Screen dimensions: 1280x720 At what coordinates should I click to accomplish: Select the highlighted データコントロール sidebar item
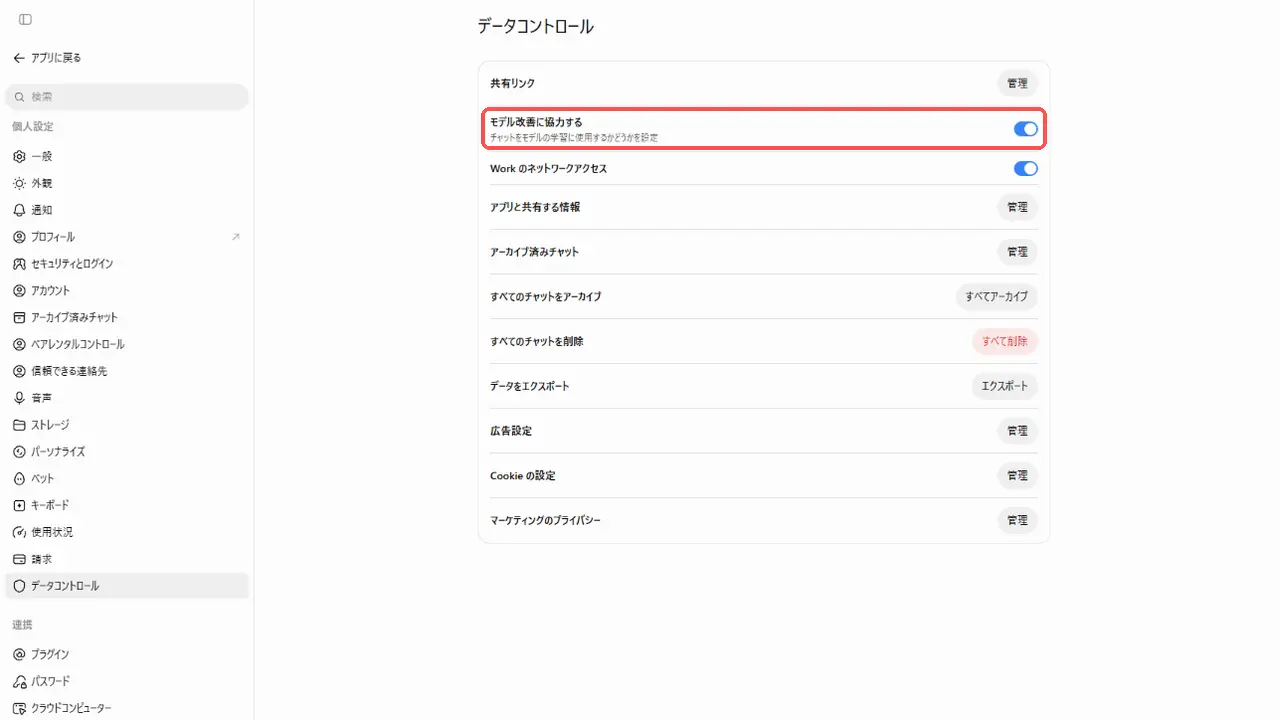click(127, 586)
